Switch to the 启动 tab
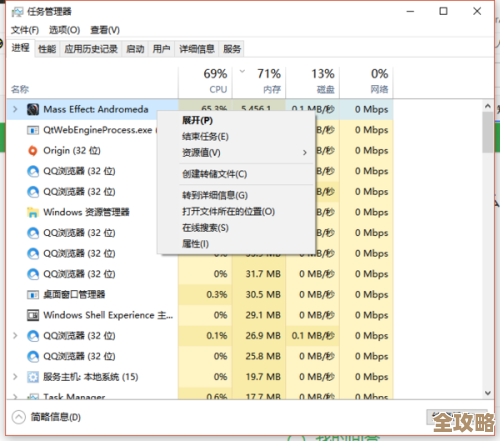500x441 pixels. [x=135, y=49]
